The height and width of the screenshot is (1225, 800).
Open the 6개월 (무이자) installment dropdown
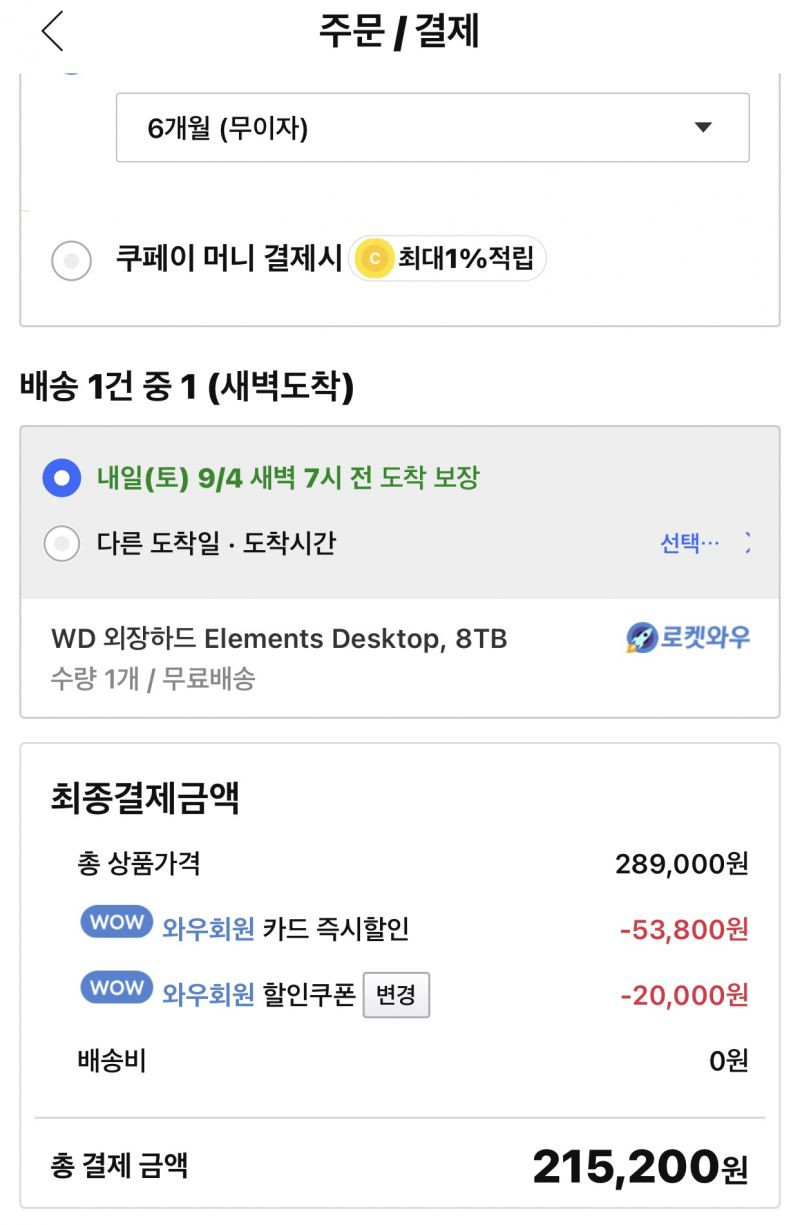pos(433,127)
